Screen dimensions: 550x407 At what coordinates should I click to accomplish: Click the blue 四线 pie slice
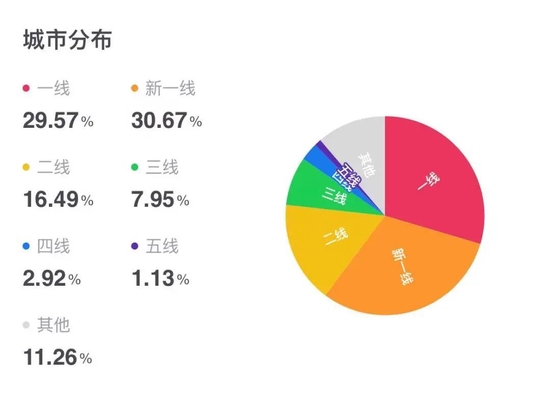point(317,157)
